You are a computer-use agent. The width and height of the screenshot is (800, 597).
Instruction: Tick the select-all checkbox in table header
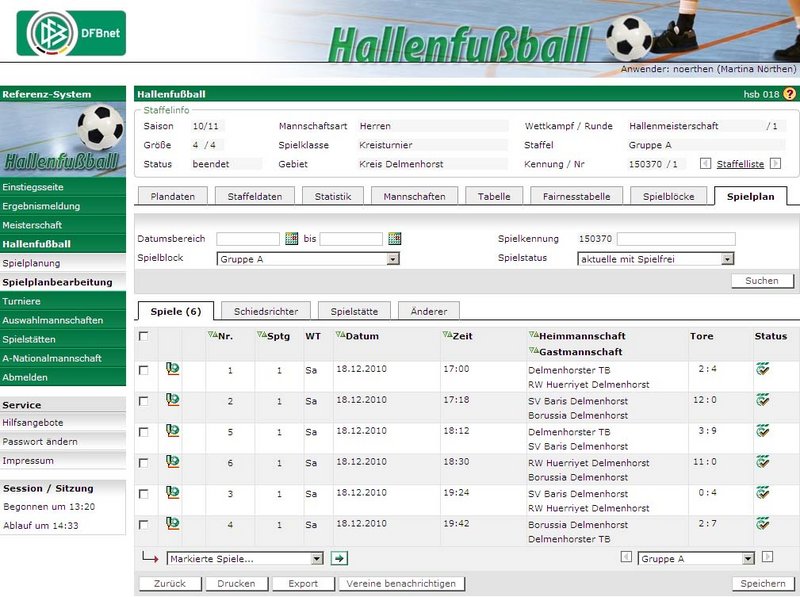[144, 336]
